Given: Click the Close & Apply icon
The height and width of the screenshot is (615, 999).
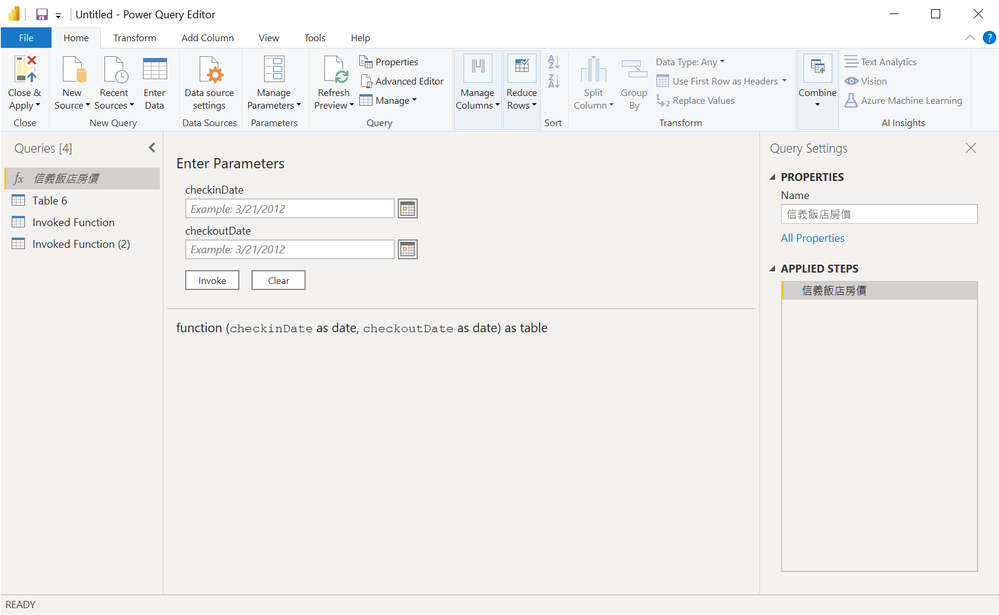Looking at the screenshot, I should tap(25, 69).
